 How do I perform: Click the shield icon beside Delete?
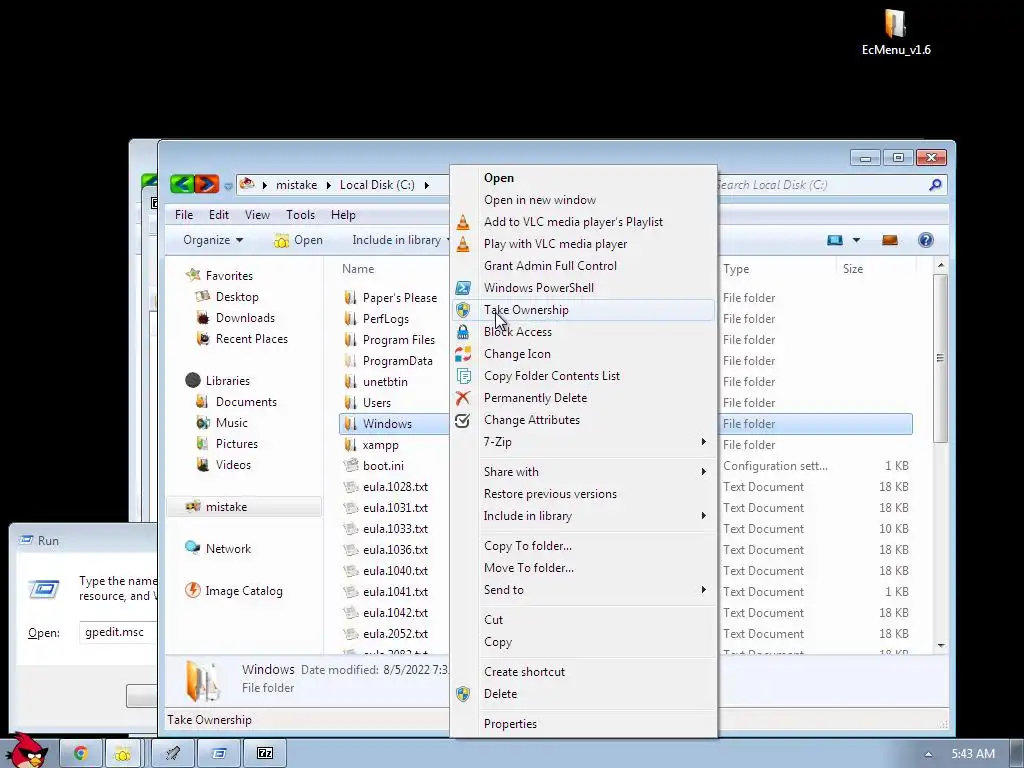click(x=463, y=694)
